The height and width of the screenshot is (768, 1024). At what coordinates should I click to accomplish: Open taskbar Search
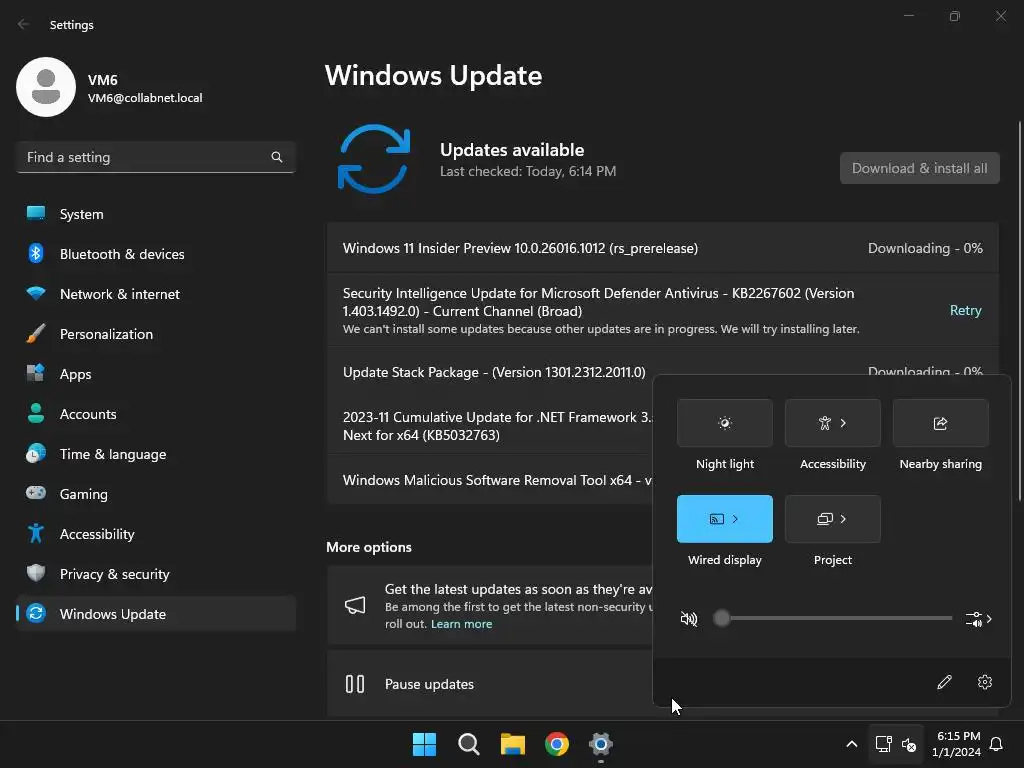[x=468, y=744]
